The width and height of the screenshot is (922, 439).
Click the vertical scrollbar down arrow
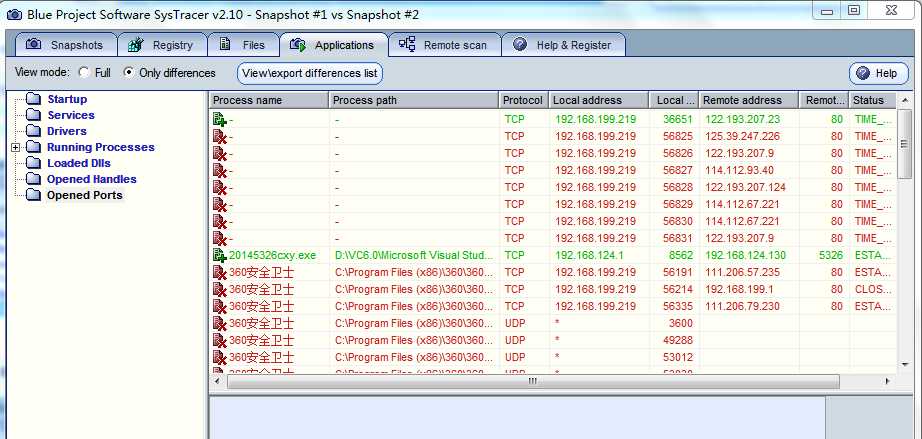tap(906, 365)
